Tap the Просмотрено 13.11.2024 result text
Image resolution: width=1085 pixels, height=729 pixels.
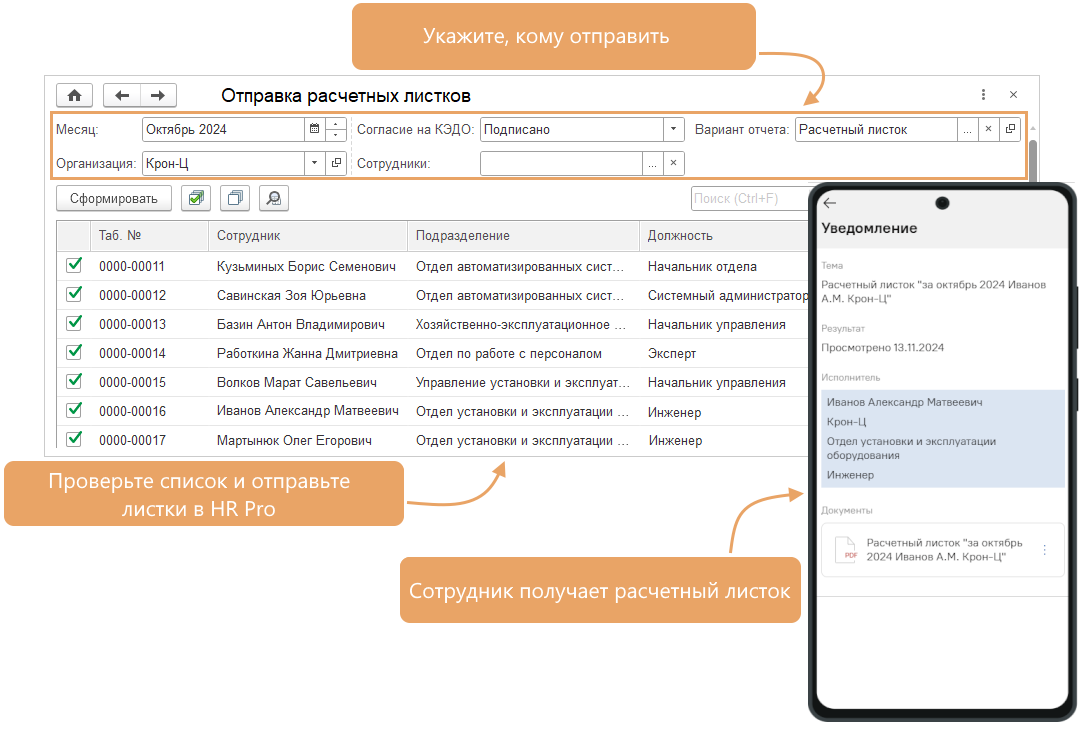[882, 347]
